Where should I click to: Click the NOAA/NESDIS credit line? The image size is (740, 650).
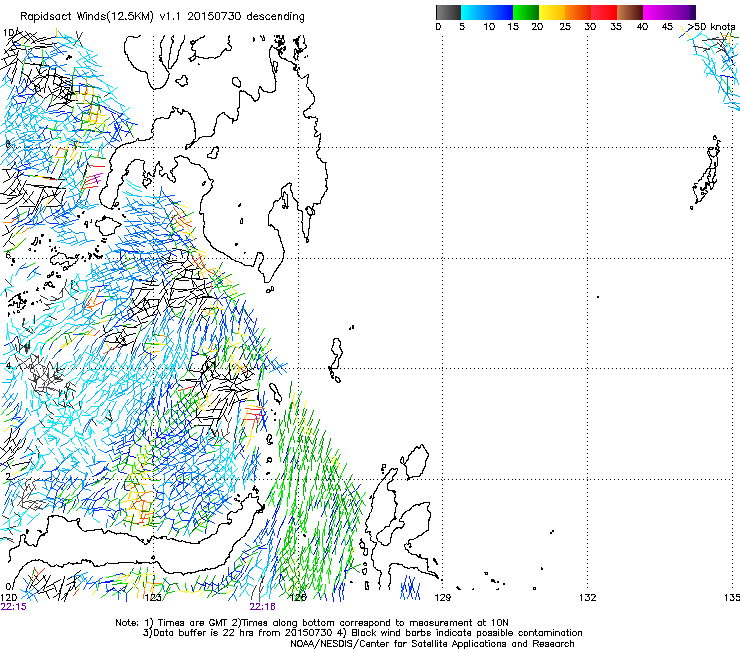(432, 644)
